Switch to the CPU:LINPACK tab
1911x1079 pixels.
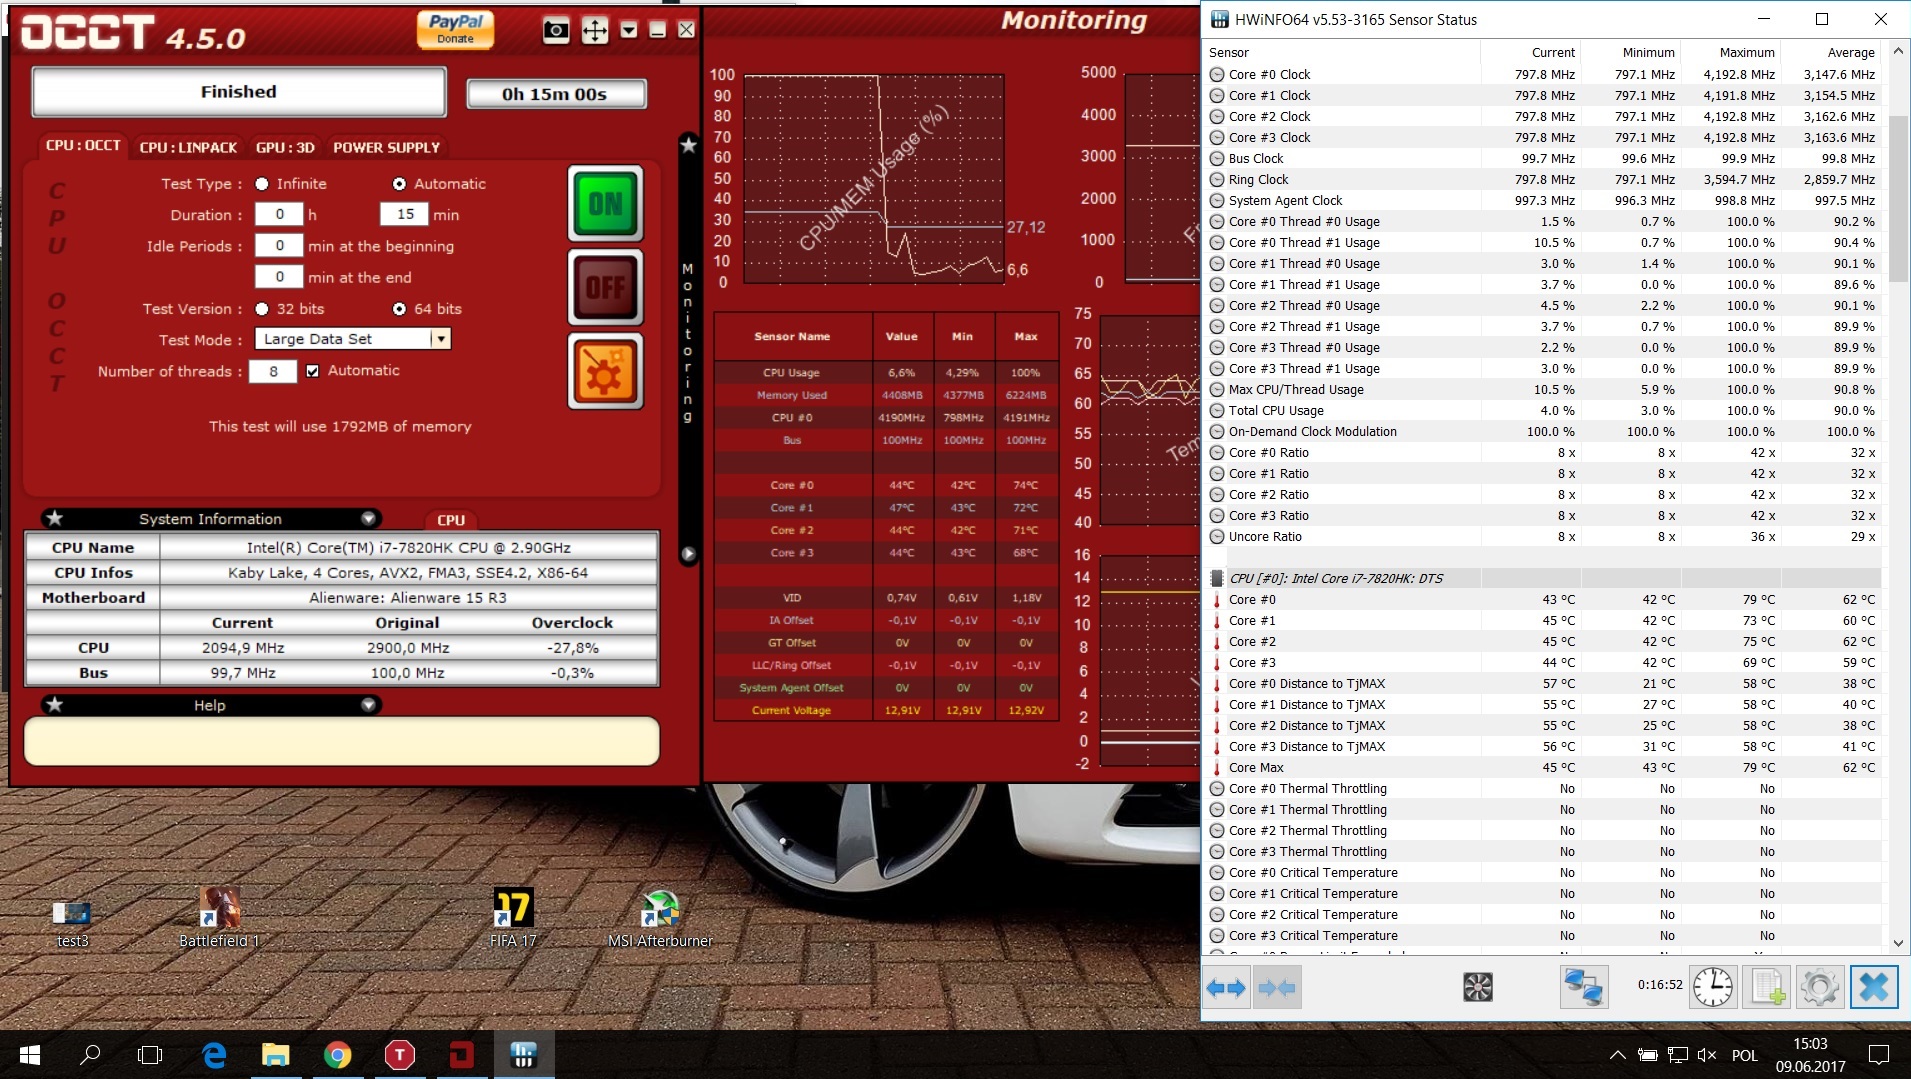188,147
